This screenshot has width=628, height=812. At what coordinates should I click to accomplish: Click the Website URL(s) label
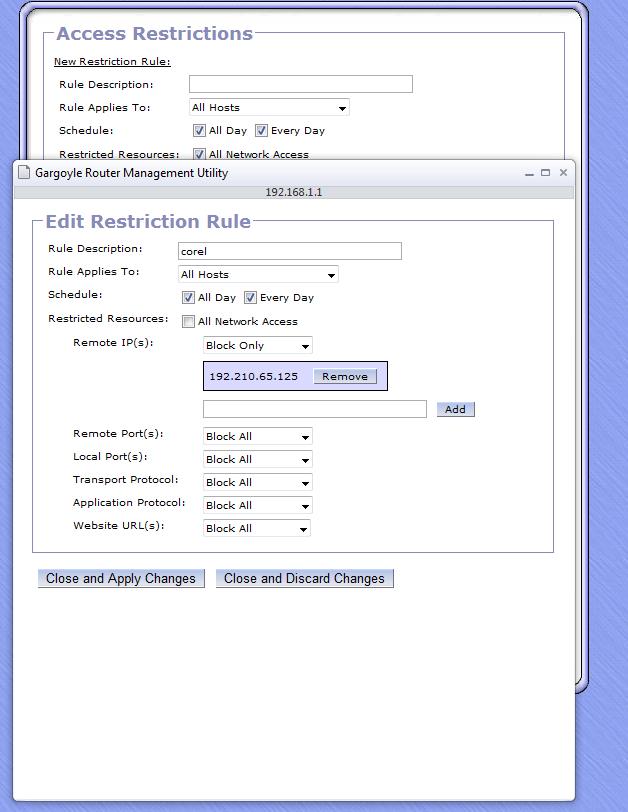coord(119,526)
